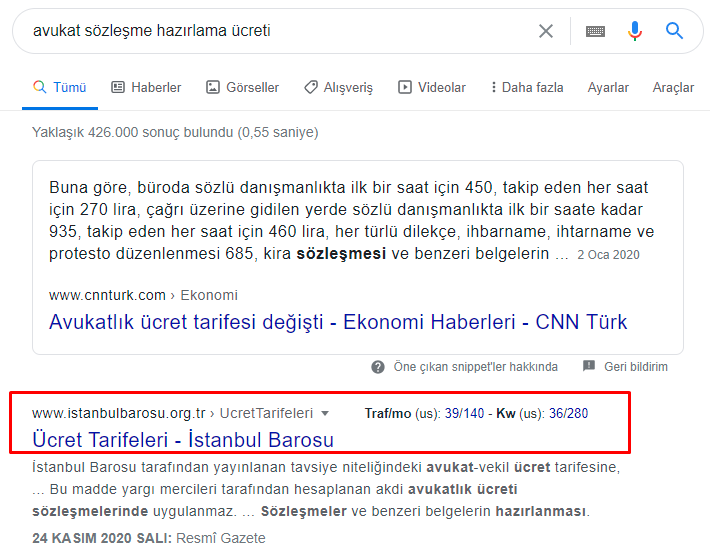The width and height of the screenshot is (710, 558).
Task: Click the www.istanbulbarosu.org.tr URL text
Action: [x=119, y=413]
